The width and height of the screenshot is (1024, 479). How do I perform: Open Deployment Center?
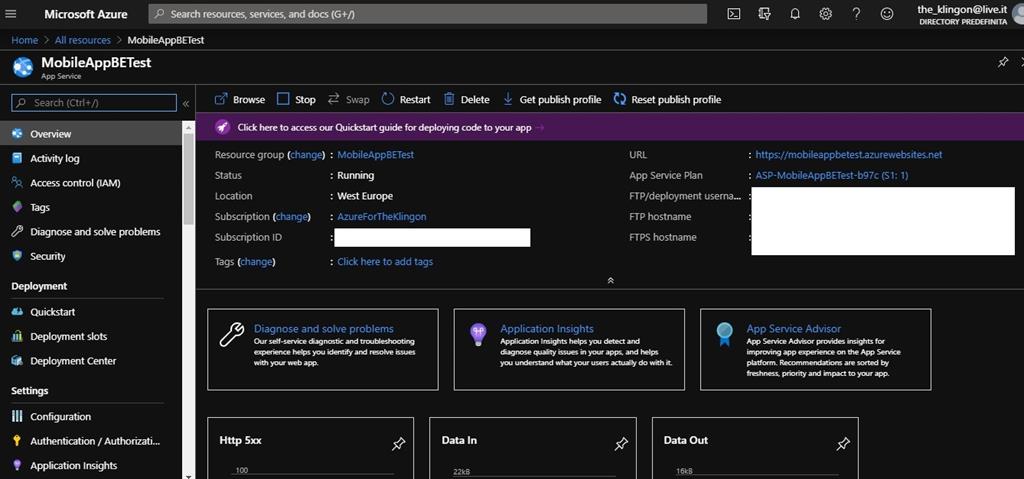[91, 361]
